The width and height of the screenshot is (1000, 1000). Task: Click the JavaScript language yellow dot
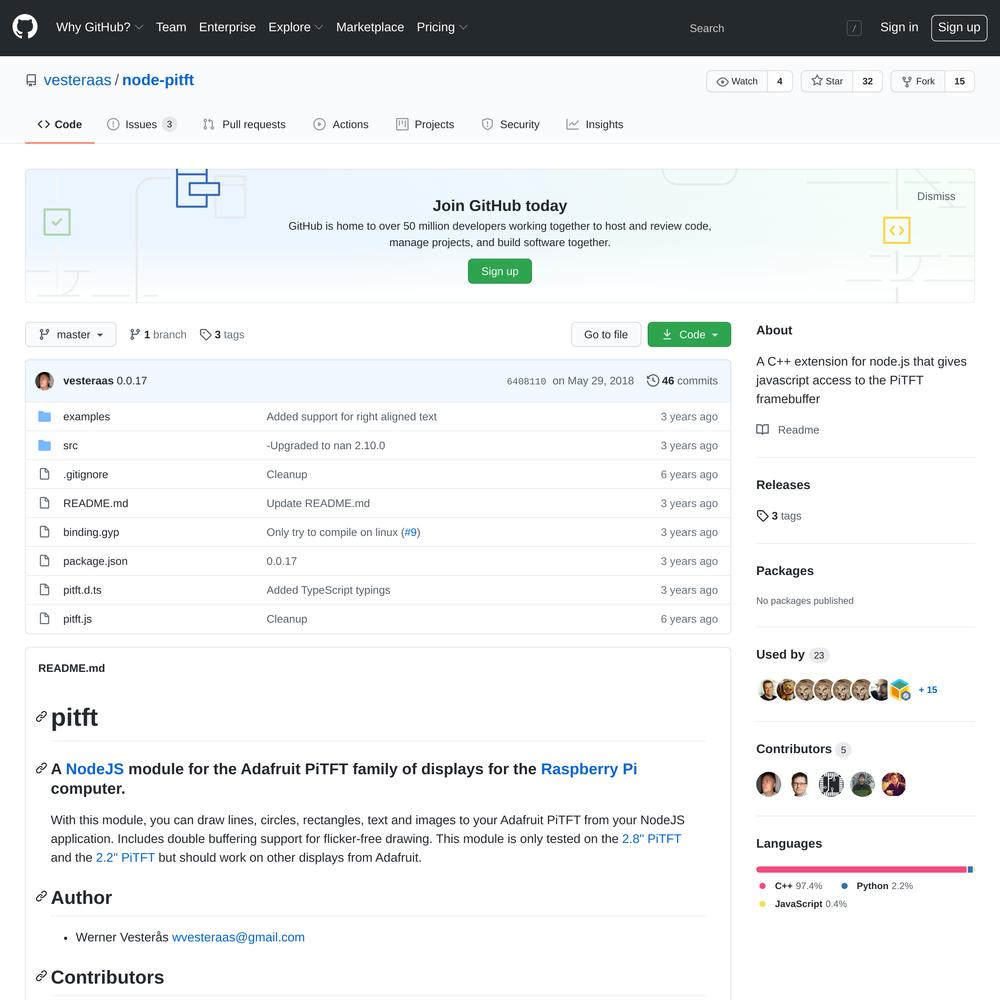762,904
